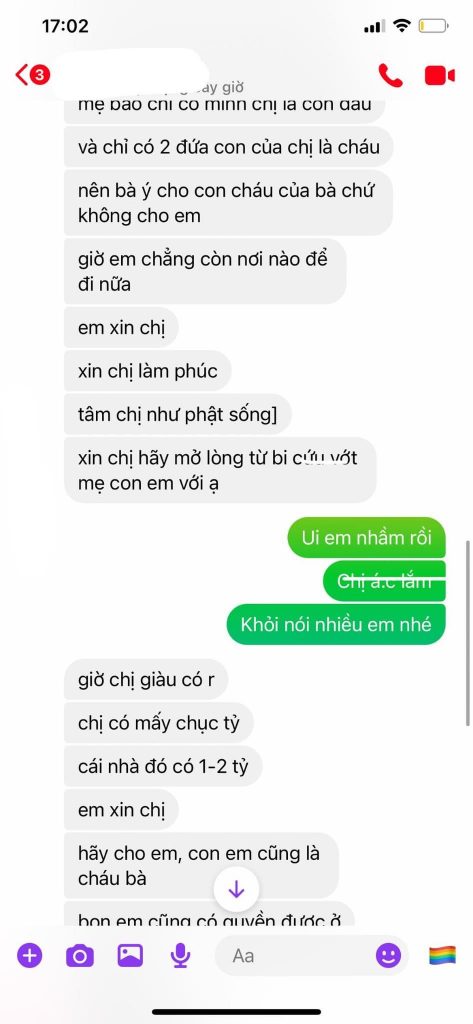Tap the "cái nhà đó có 1-2 tỷ" message
Screen dimensions: 473x1024
163,766
